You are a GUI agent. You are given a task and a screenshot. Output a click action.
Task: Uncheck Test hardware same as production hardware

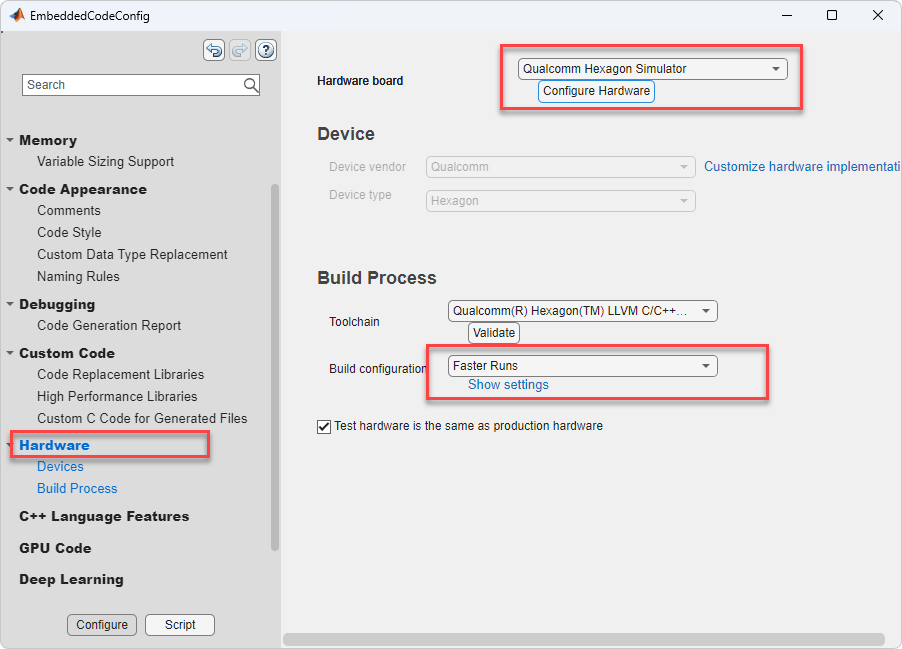click(324, 426)
